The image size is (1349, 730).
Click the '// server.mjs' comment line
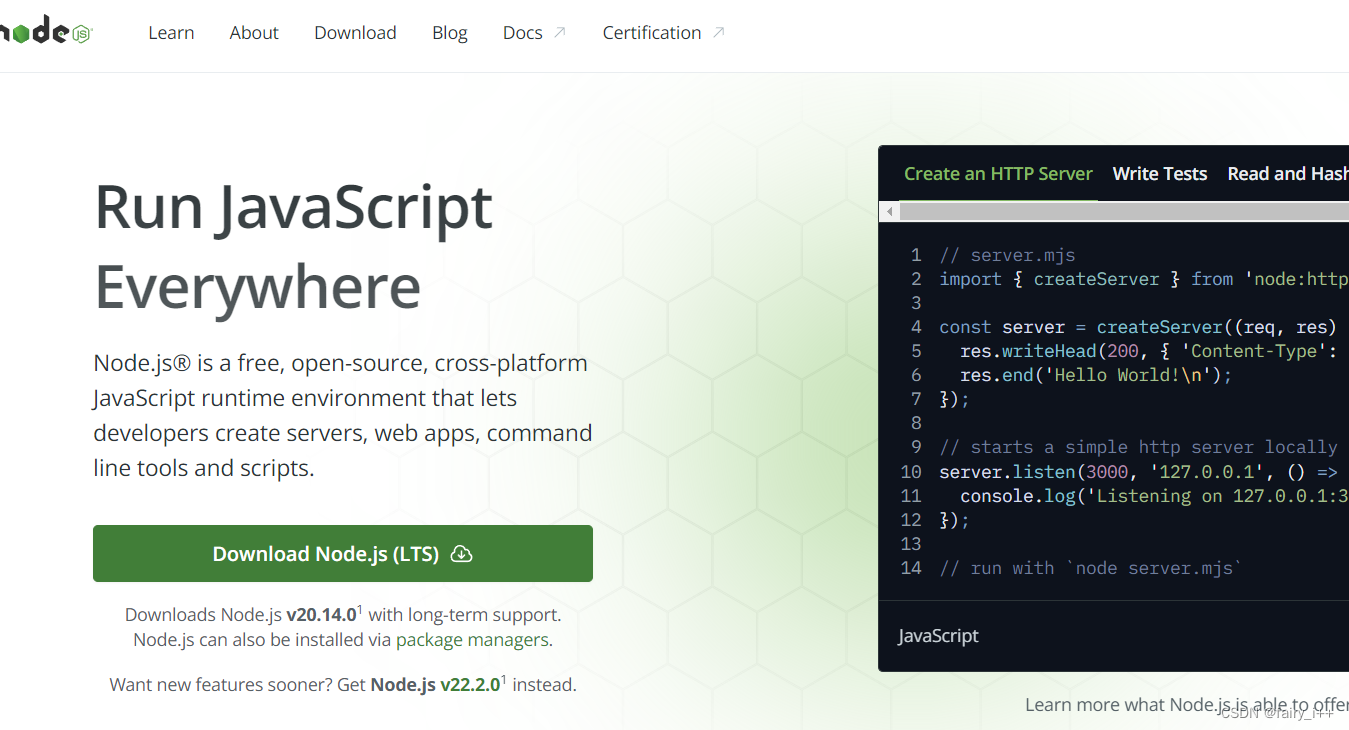point(1007,255)
